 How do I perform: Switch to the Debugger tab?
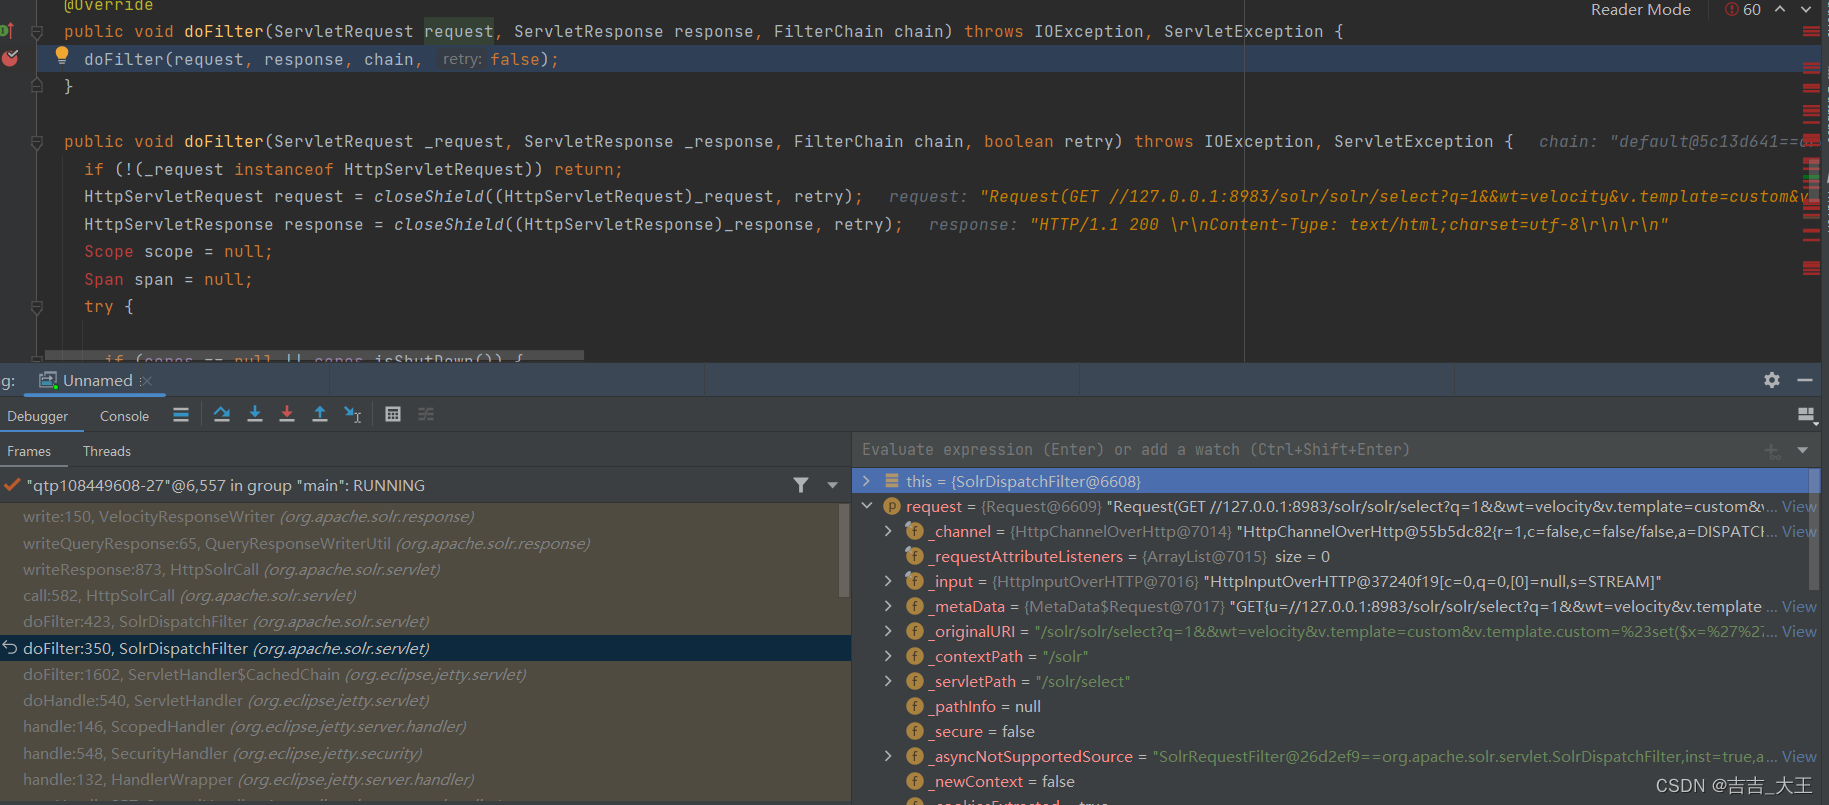pyautogui.click(x=38, y=416)
